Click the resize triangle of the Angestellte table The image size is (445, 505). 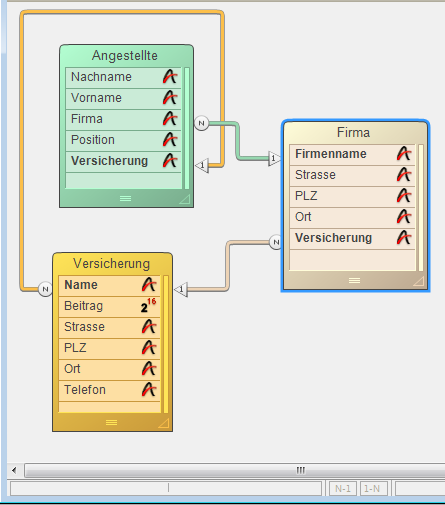point(184,199)
